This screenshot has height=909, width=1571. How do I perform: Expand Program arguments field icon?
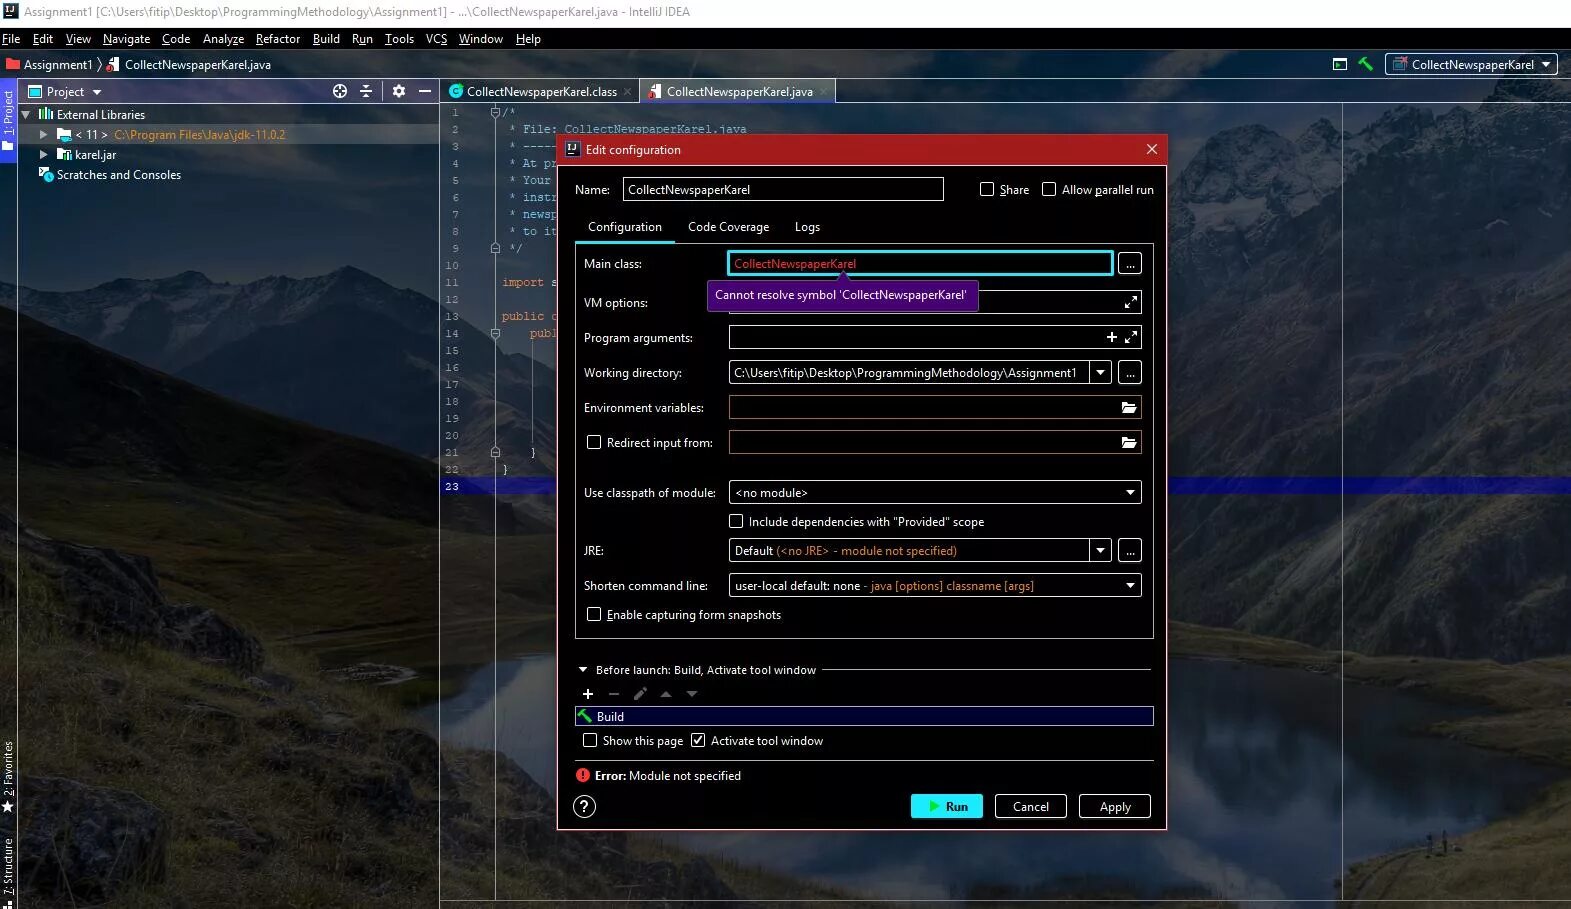pyautogui.click(x=1131, y=338)
